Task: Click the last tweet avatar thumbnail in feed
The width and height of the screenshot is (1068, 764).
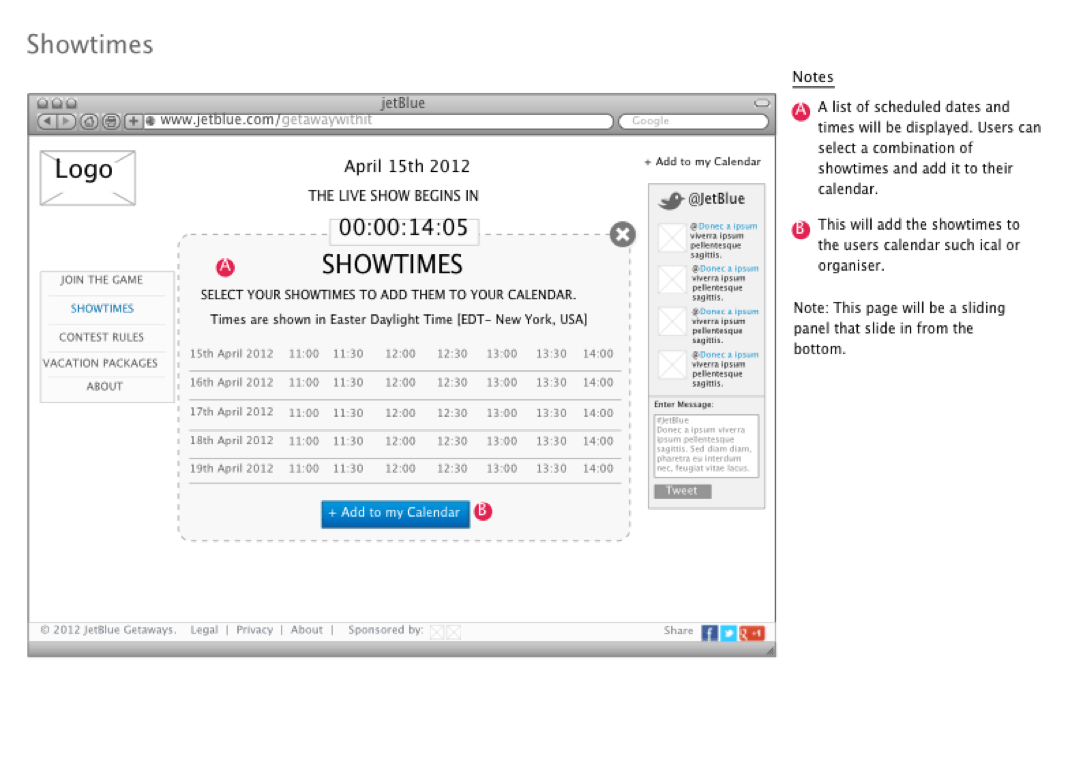Action: 672,365
